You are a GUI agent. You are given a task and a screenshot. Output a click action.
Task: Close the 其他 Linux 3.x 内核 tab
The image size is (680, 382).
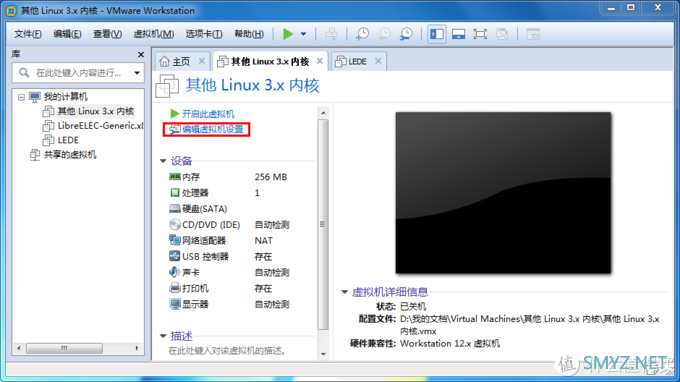pos(320,61)
